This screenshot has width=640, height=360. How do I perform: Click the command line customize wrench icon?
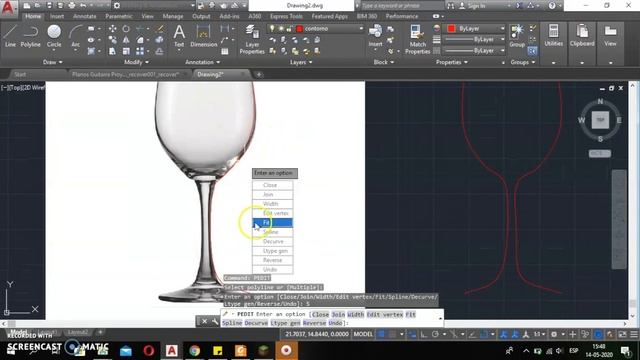(215, 322)
